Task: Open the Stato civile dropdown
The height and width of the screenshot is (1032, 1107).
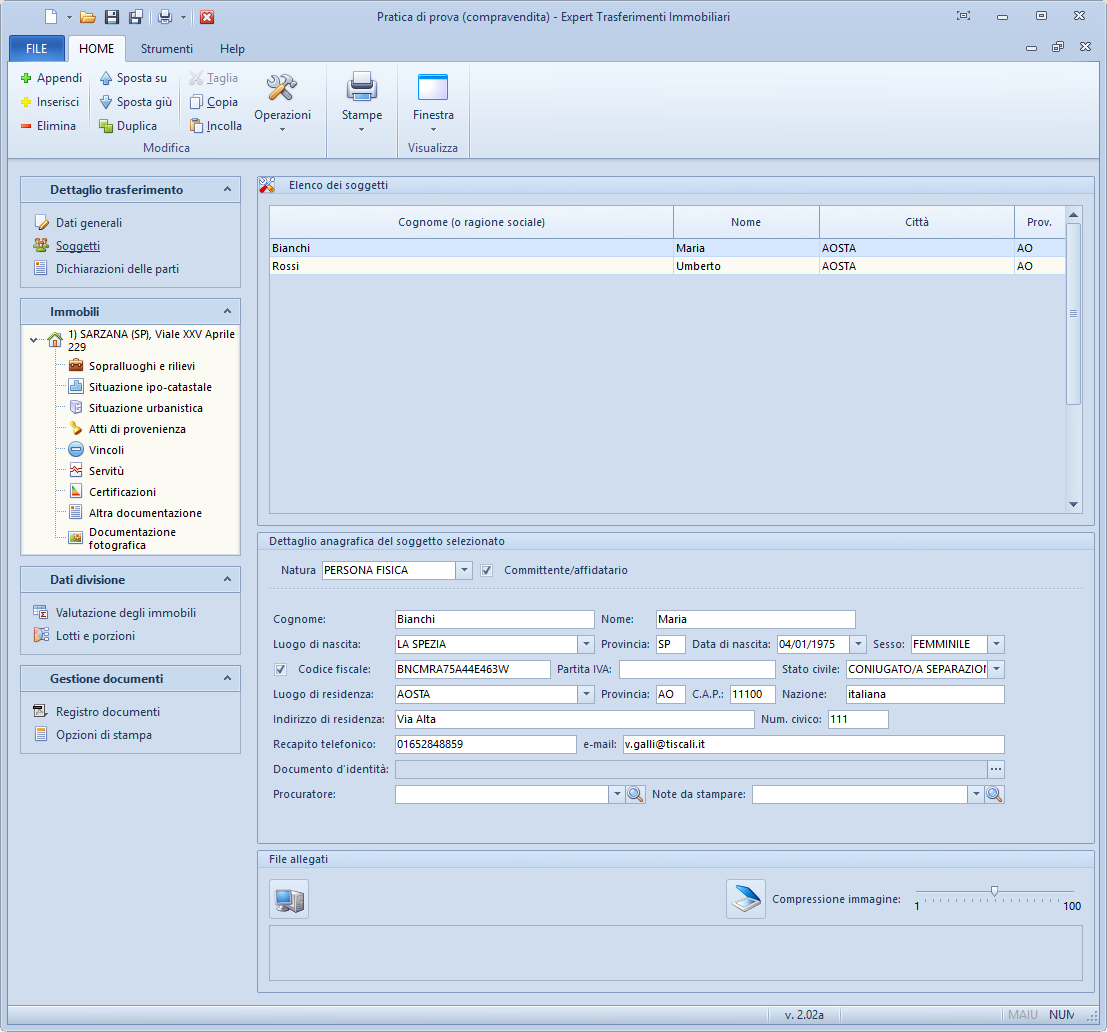Action: click(x=996, y=669)
